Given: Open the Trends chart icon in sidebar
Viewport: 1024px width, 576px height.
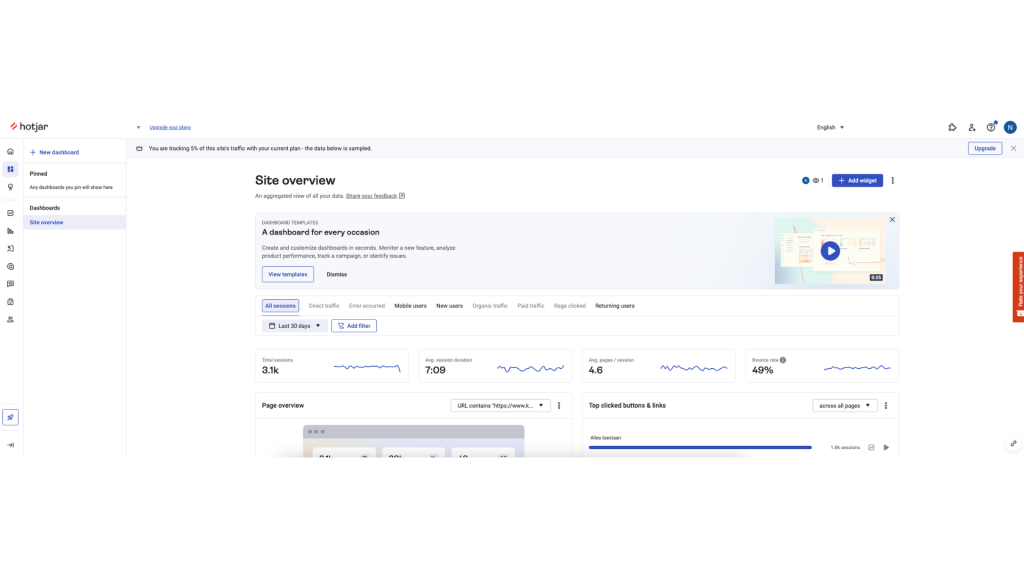Looking at the screenshot, I should [x=10, y=213].
